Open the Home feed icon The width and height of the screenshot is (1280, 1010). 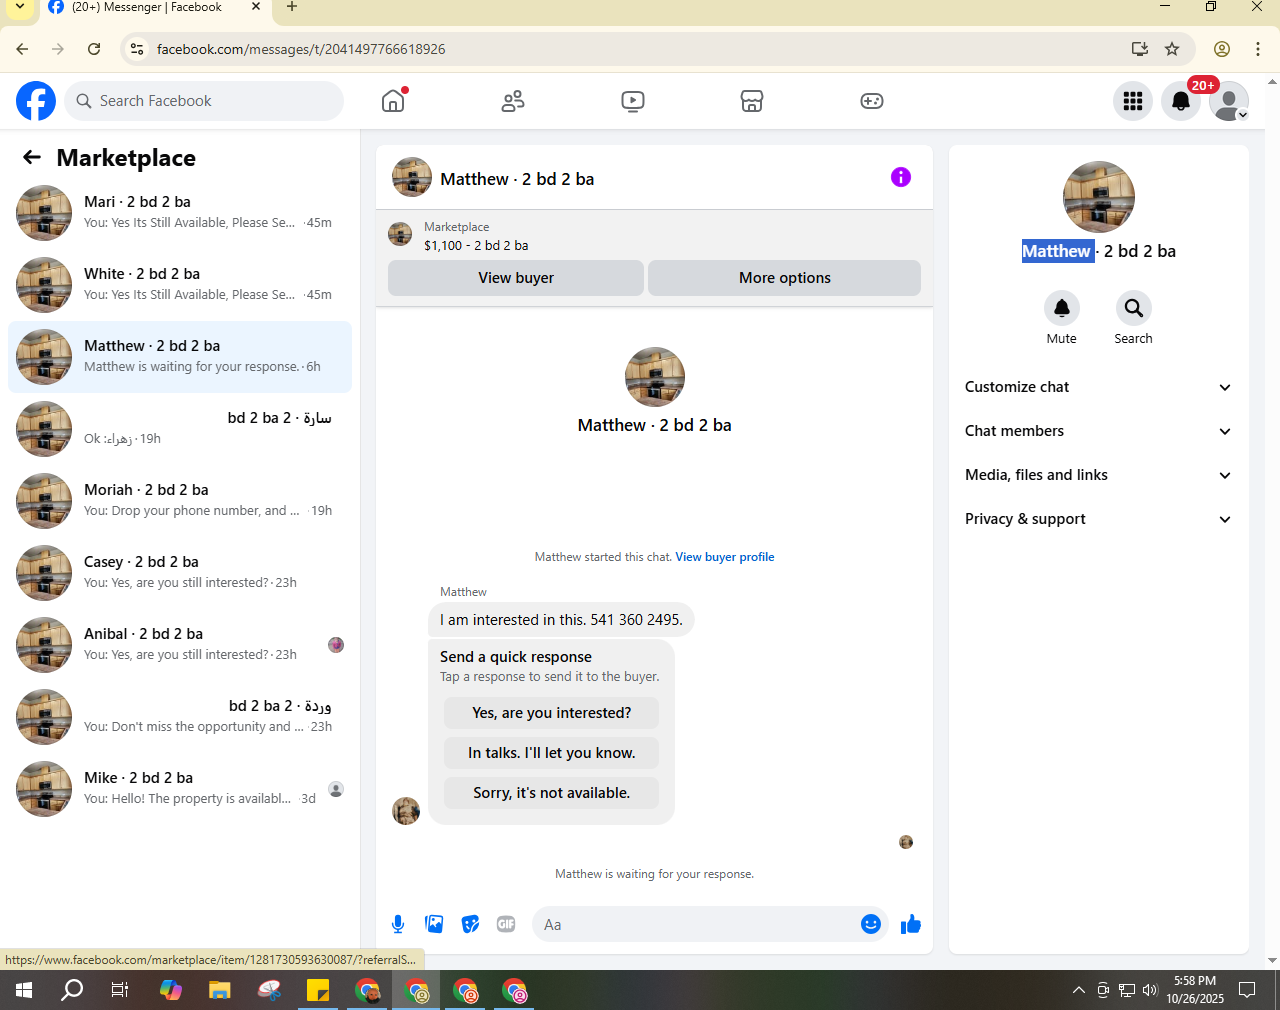[x=393, y=101]
